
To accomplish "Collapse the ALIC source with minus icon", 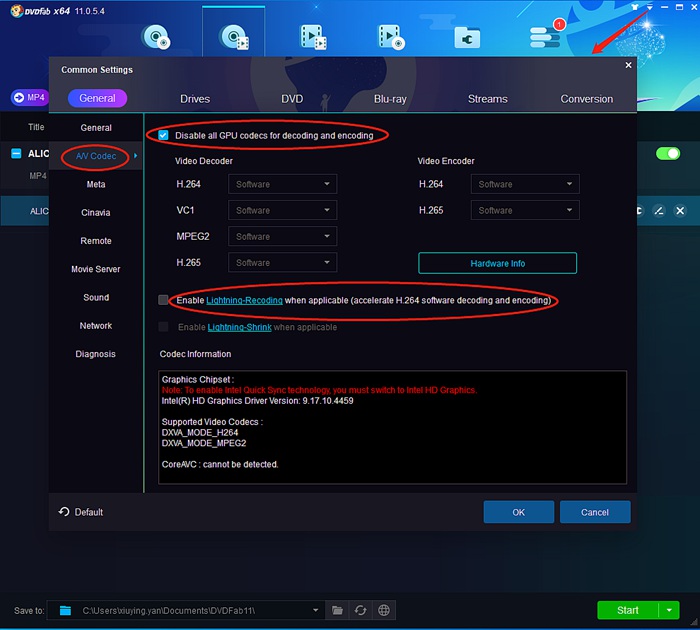I will tap(16, 154).
